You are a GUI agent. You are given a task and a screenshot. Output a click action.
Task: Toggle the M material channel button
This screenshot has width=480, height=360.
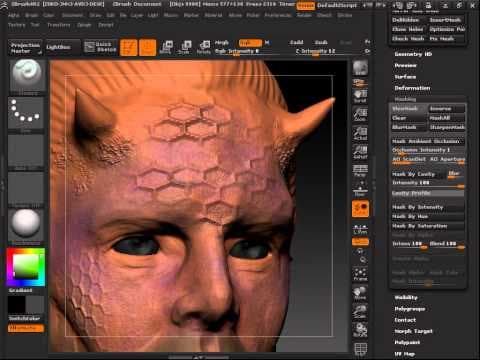tap(267, 43)
